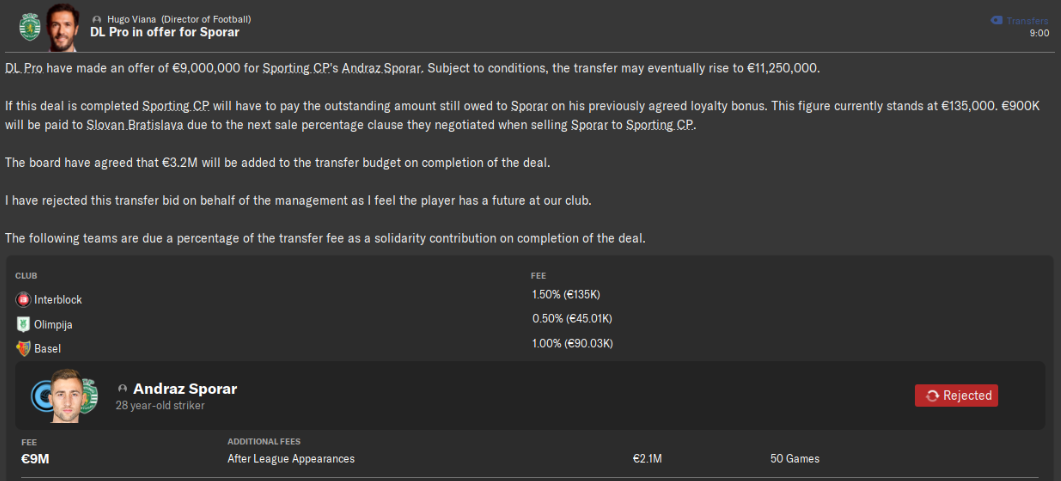Viewport: 1061px width, 481px height.
Task: Click the blue DL Pro badge on card
Action: pos(42,396)
